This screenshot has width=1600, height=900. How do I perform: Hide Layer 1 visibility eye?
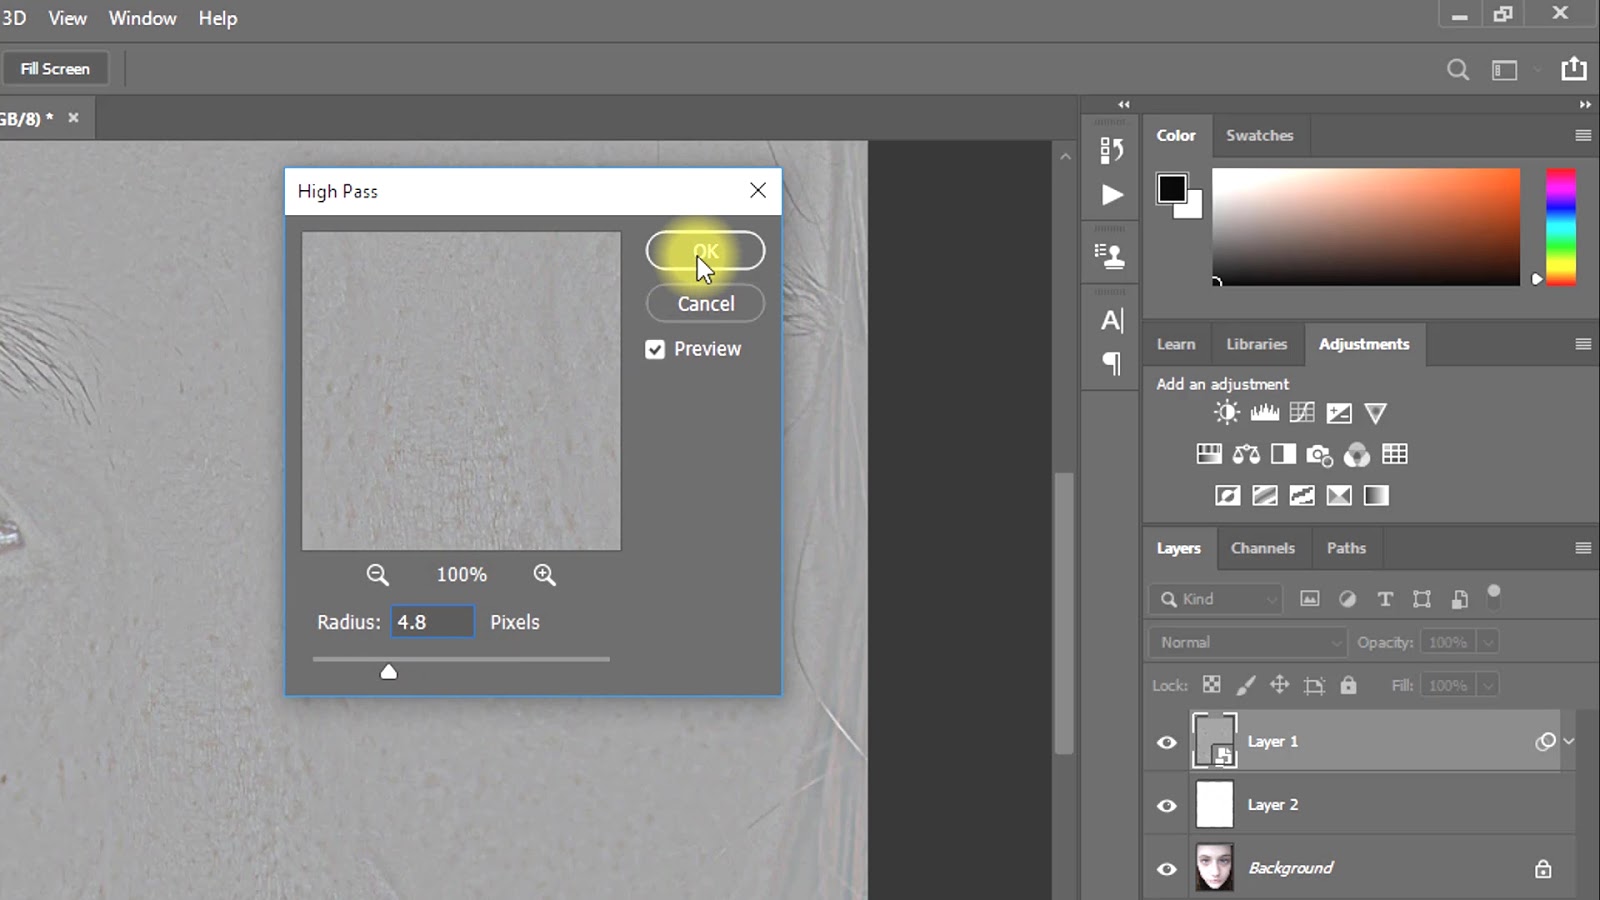click(1166, 742)
